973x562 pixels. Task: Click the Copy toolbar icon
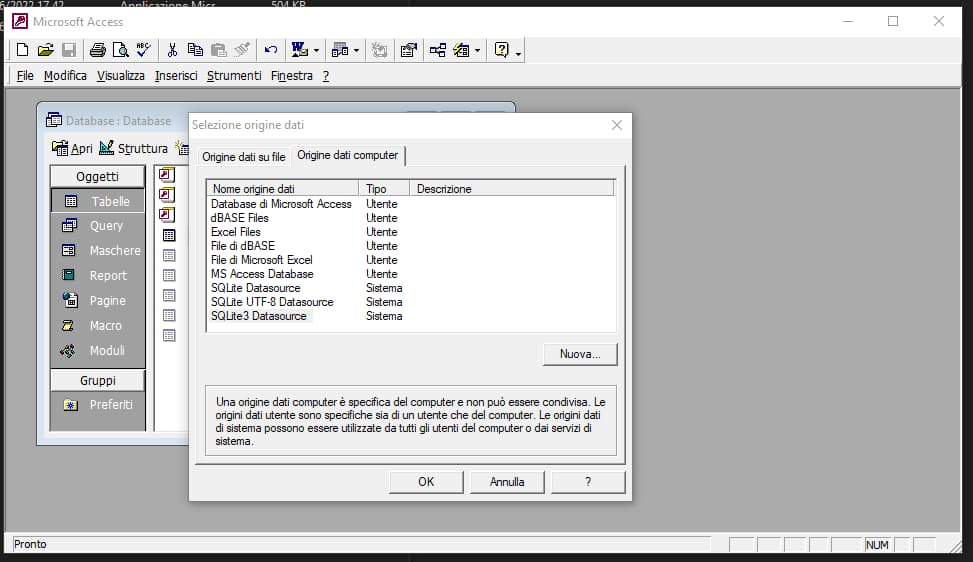click(x=195, y=50)
